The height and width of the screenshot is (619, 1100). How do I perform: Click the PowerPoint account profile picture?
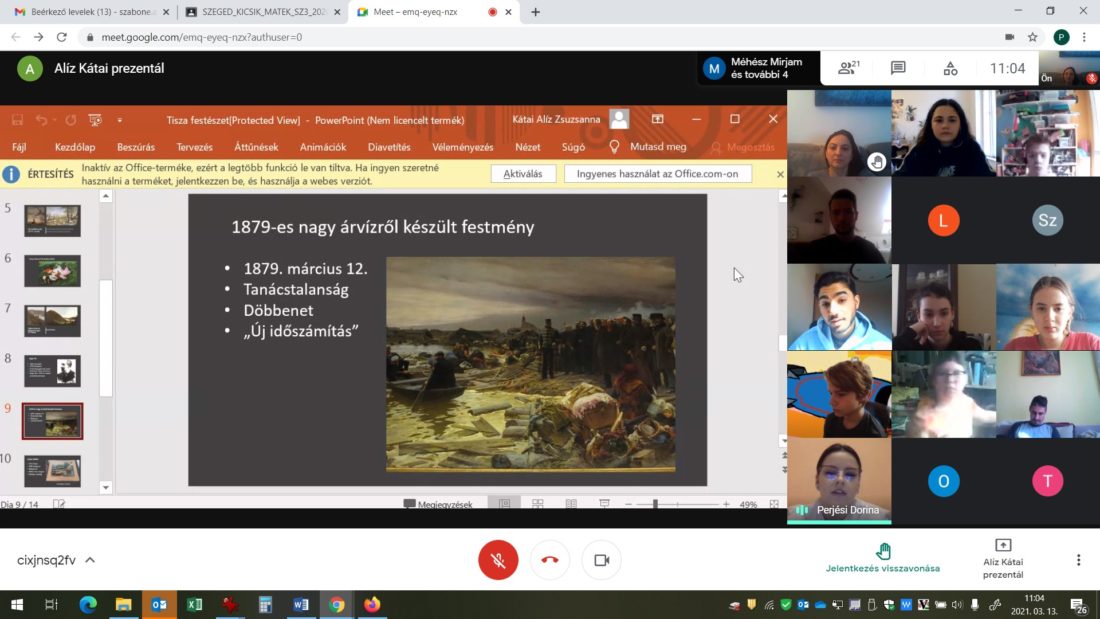619,119
